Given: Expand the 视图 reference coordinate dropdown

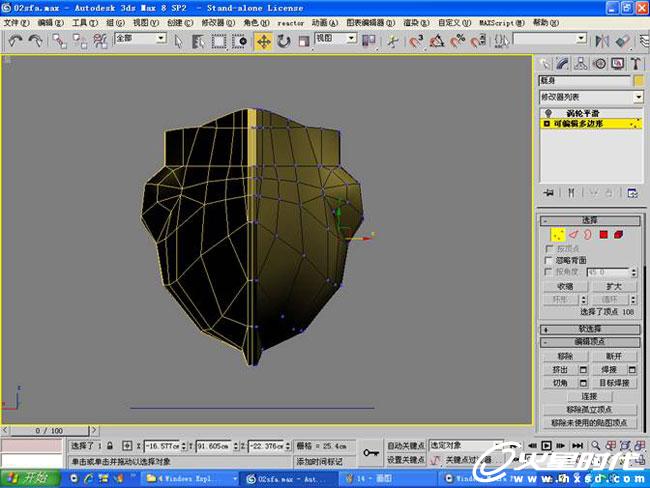Looking at the screenshot, I should [351, 39].
